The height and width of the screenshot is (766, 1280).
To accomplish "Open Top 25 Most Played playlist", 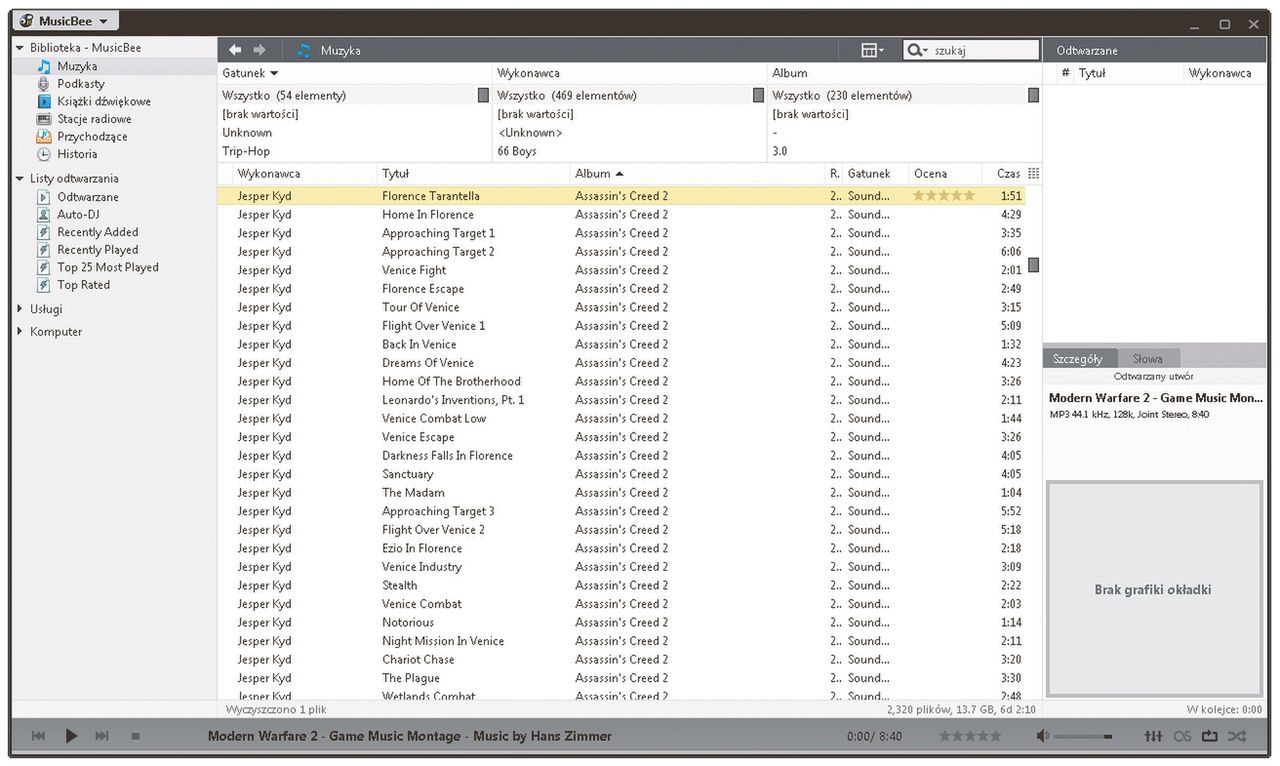I will coord(108,267).
